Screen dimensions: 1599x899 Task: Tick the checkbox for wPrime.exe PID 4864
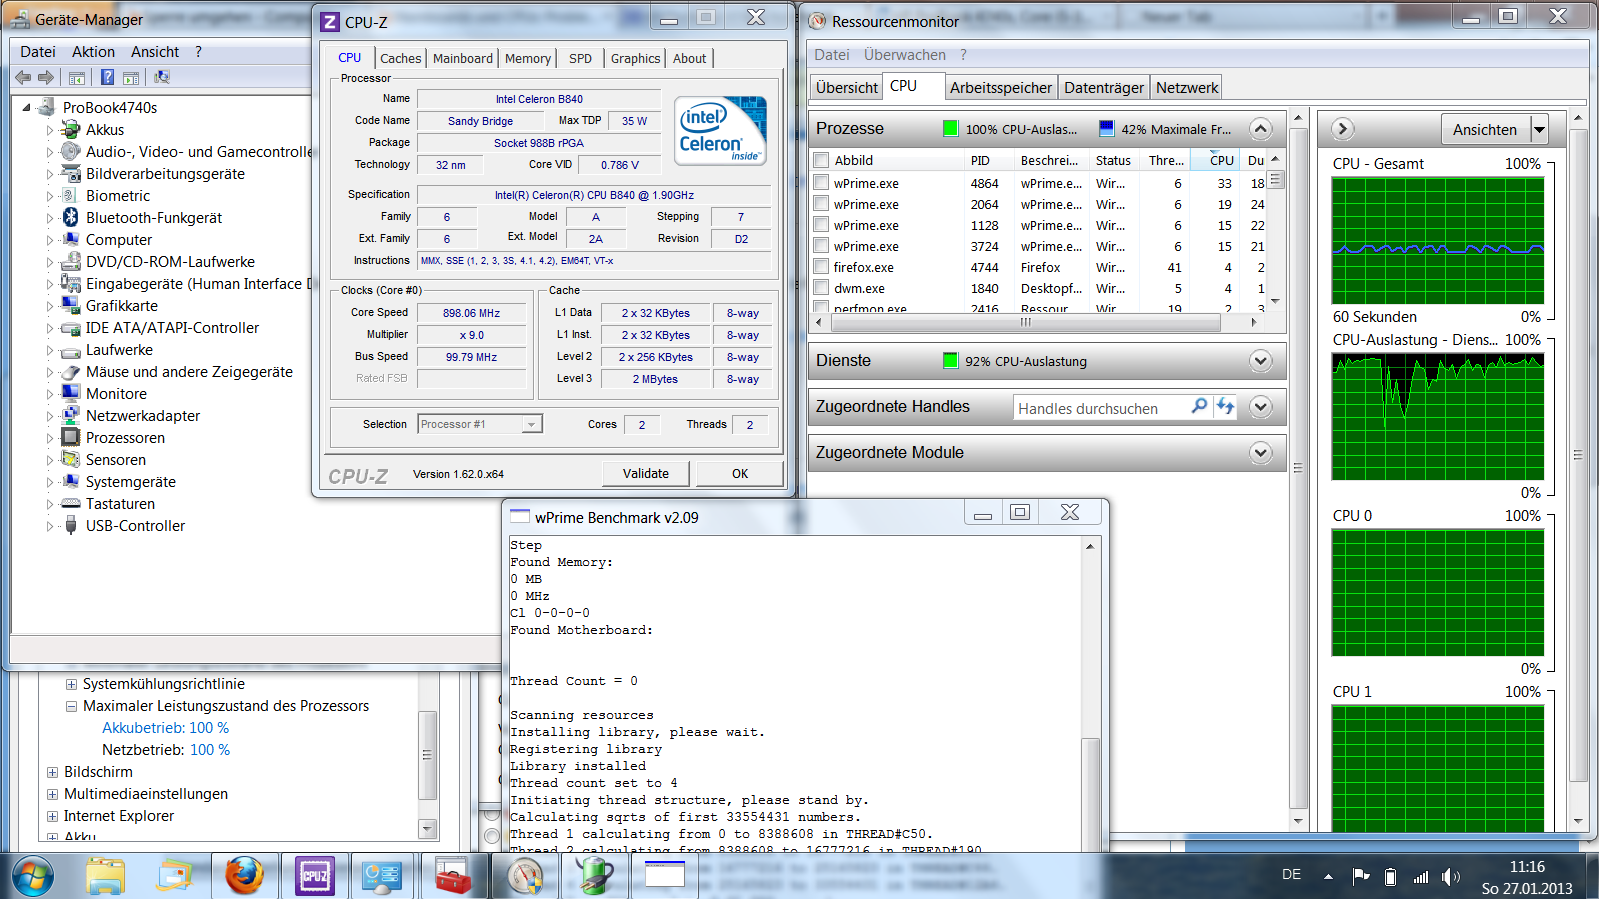pyautogui.click(x=821, y=183)
